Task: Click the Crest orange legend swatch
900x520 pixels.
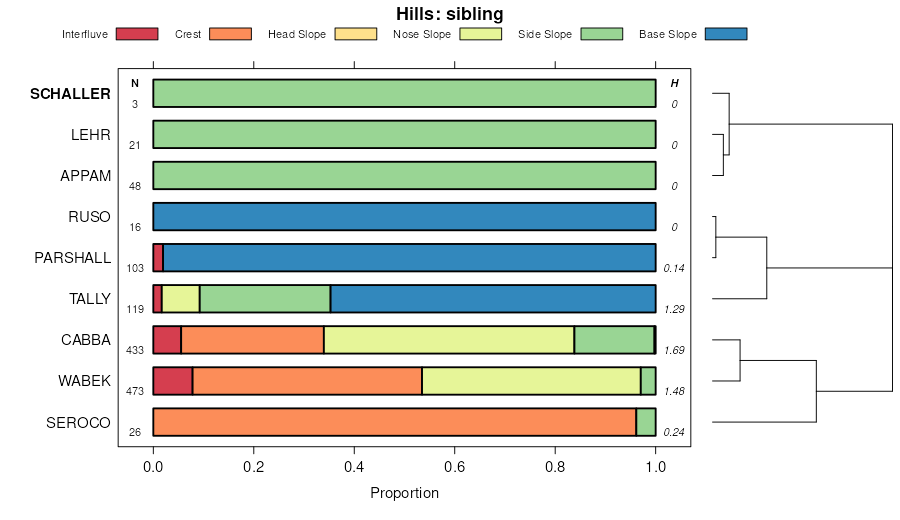Action: pos(230,34)
